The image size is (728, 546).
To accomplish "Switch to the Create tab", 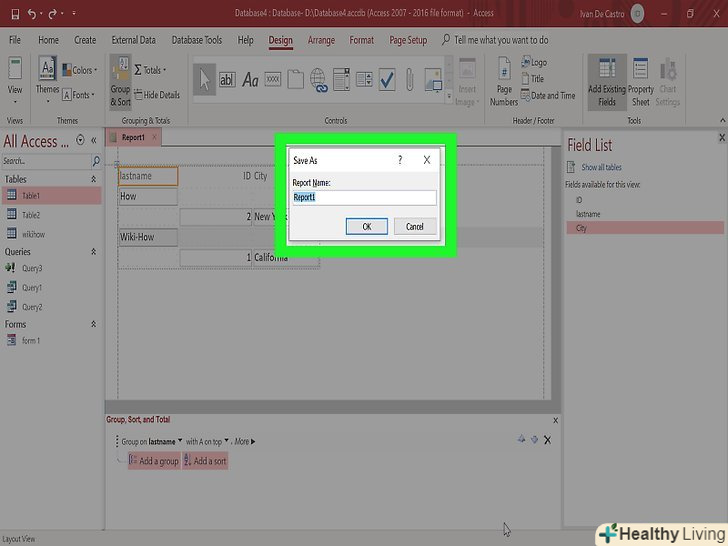I will [x=85, y=40].
